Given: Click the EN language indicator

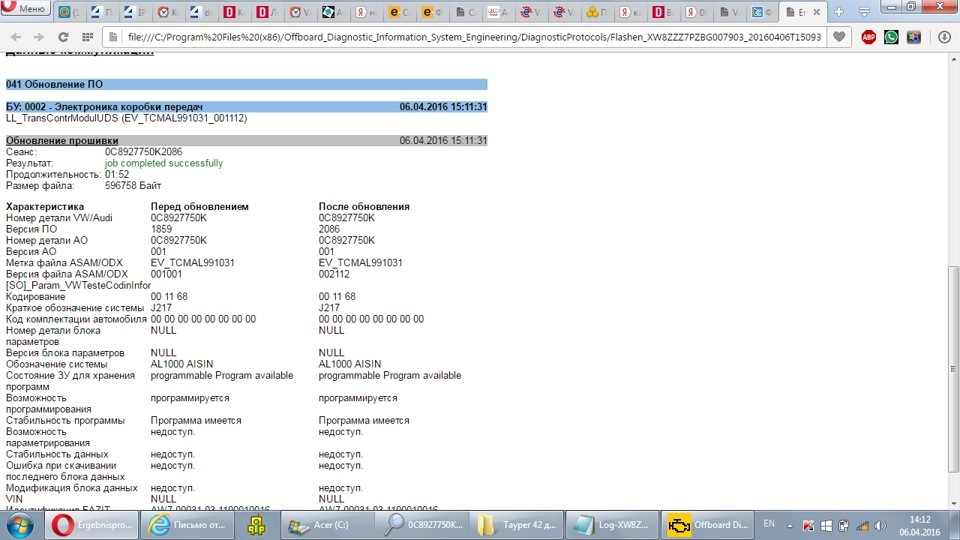Looking at the screenshot, I should coord(769,524).
